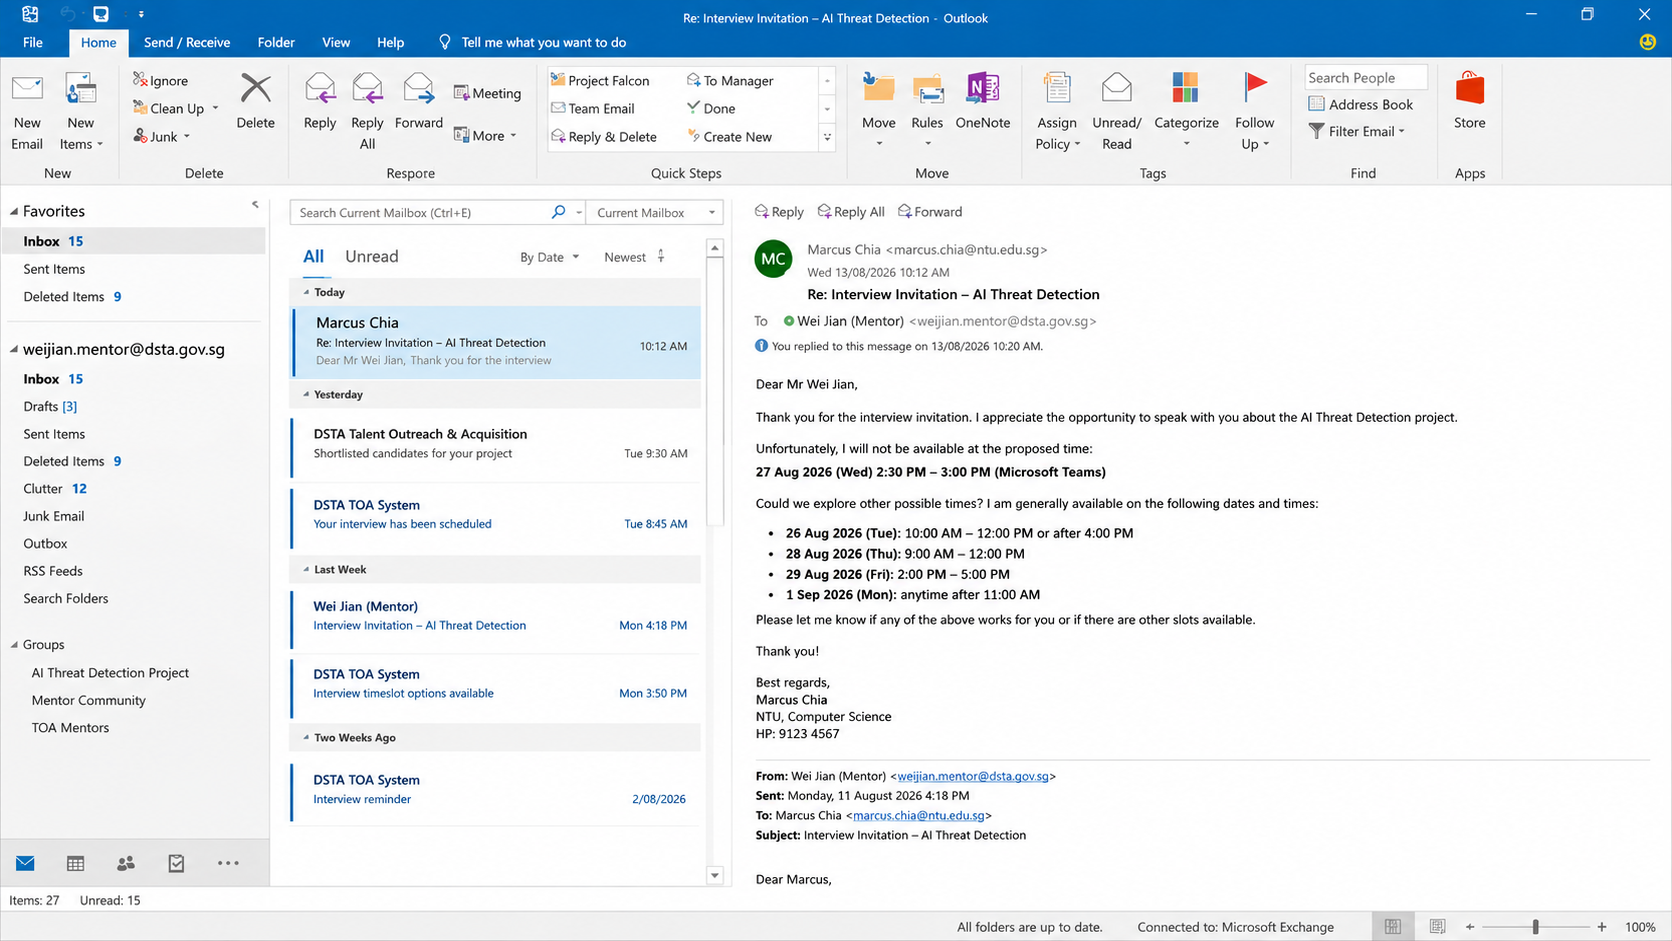The image size is (1672, 941).
Task: Adjust the zoom slider handle
Action: pyautogui.click(x=1535, y=927)
